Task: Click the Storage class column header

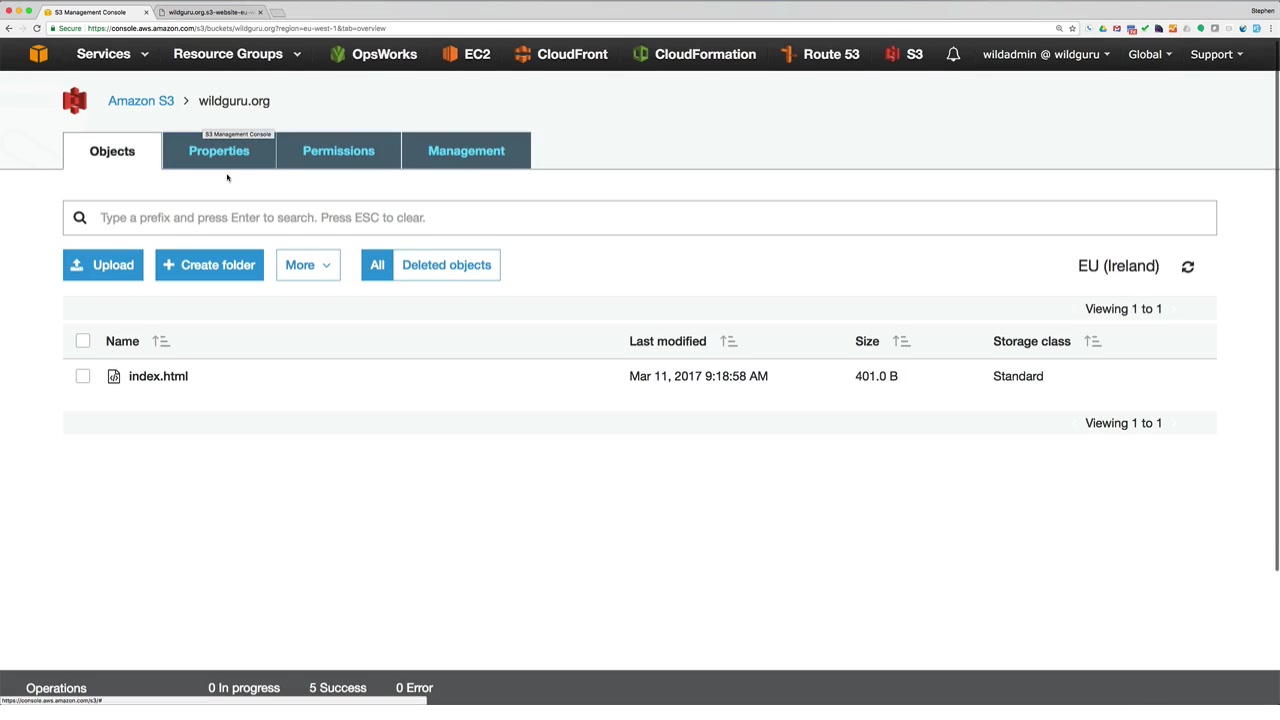Action: tap(1032, 341)
